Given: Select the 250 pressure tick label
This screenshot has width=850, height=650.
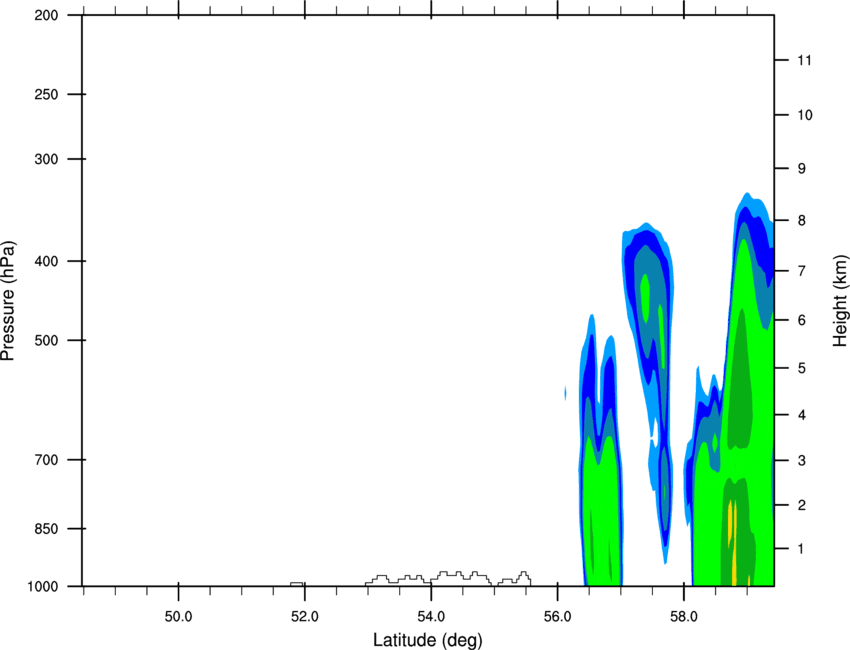Looking at the screenshot, I should click(46, 94).
